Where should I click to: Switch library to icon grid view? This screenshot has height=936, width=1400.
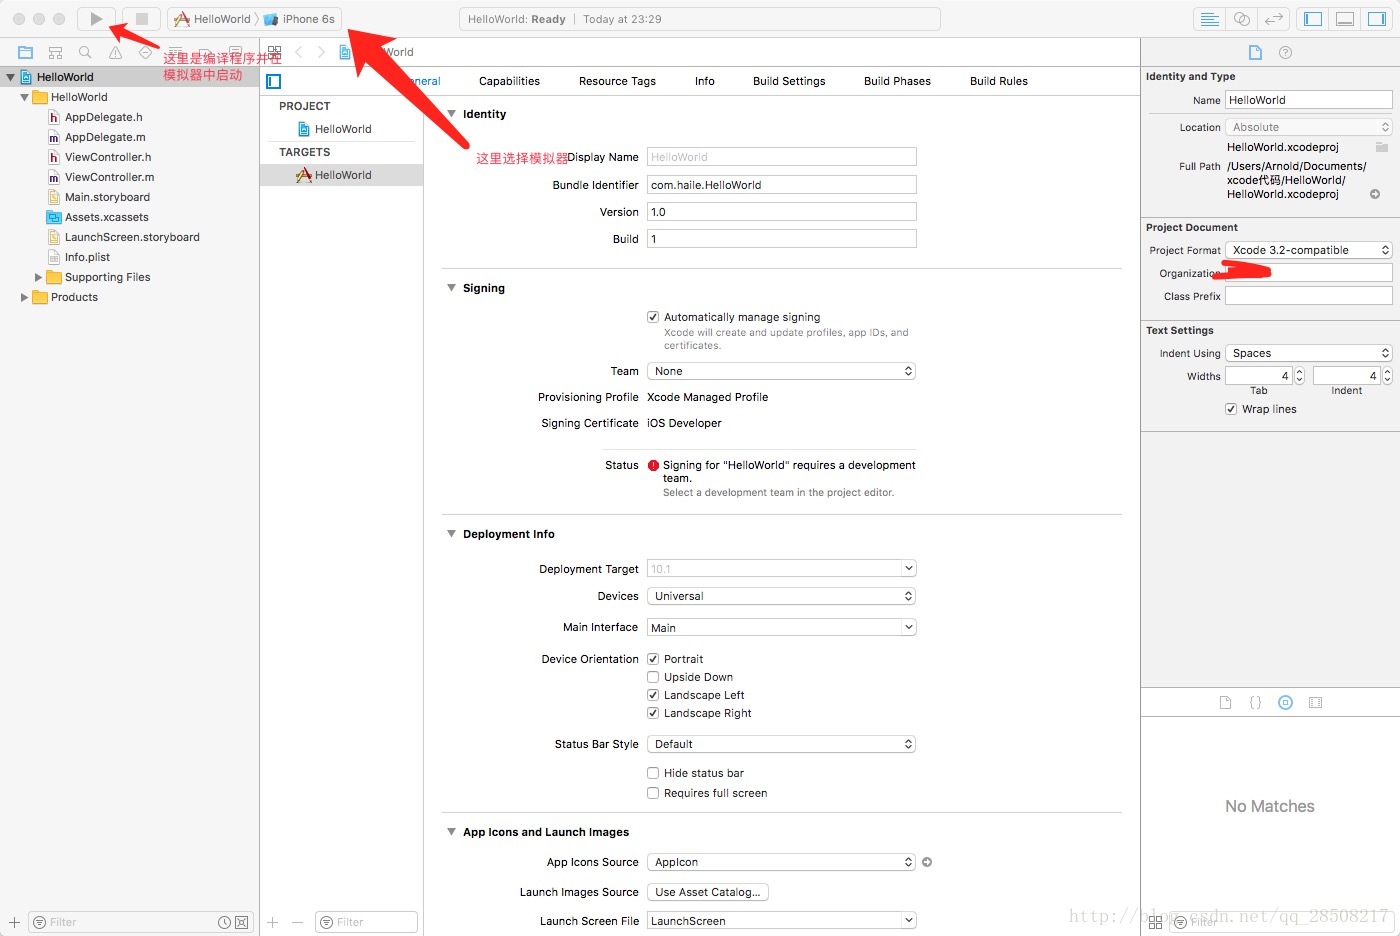[x=1155, y=922]
